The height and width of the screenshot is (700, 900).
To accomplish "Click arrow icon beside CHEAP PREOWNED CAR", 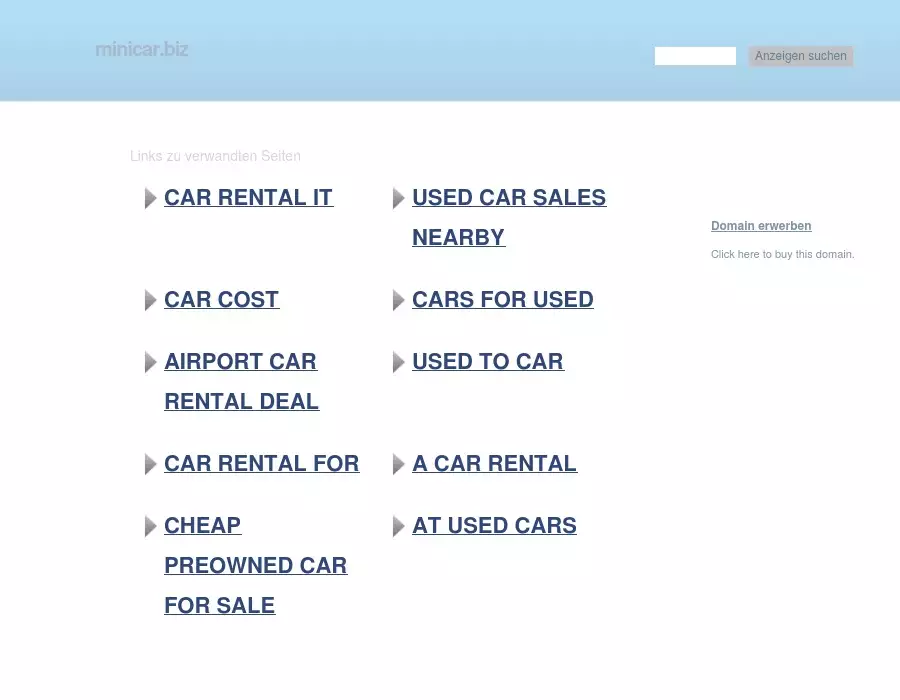I will click(x=150, y=526).
